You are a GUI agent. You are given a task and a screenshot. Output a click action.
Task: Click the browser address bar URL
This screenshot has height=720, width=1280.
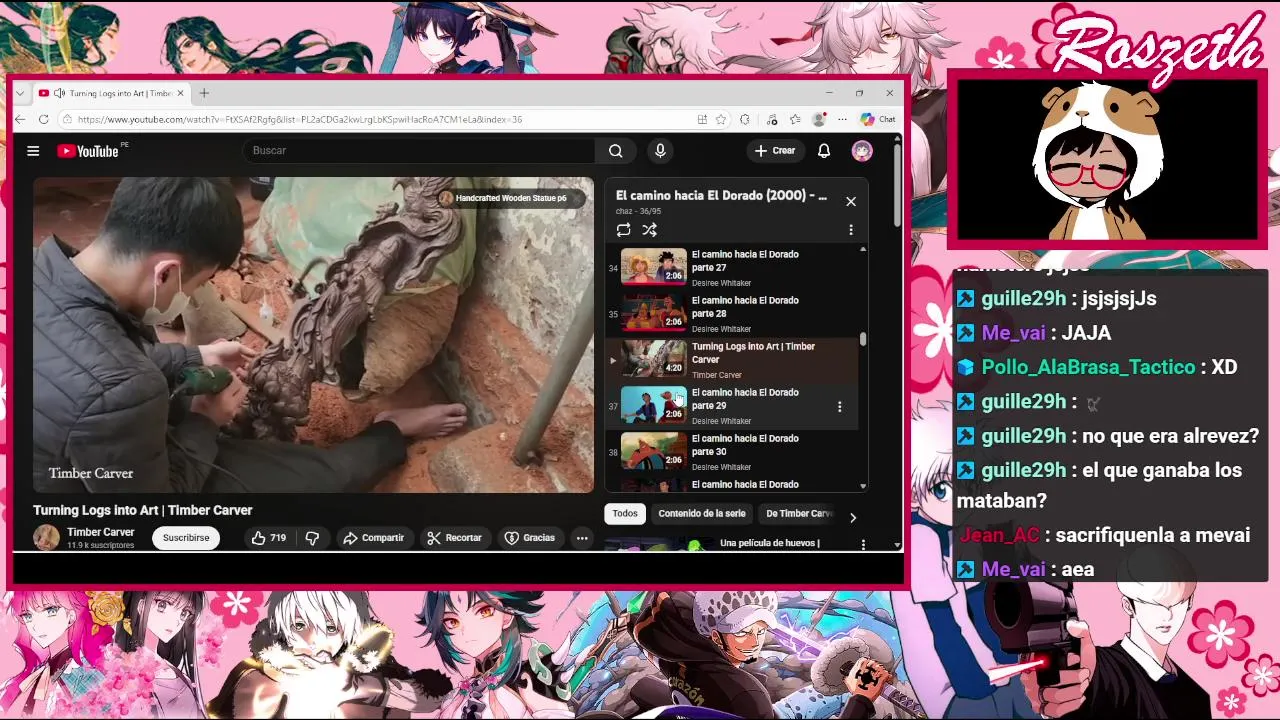300,119
